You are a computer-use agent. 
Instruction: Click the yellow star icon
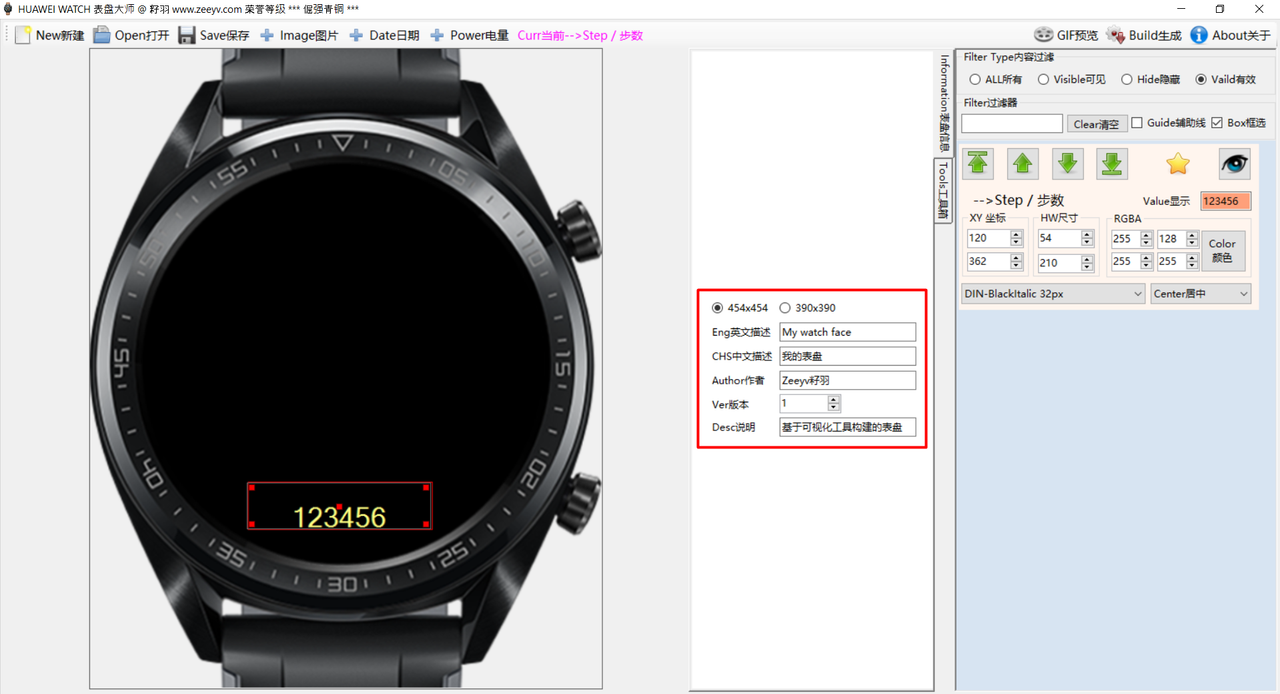1178,164
